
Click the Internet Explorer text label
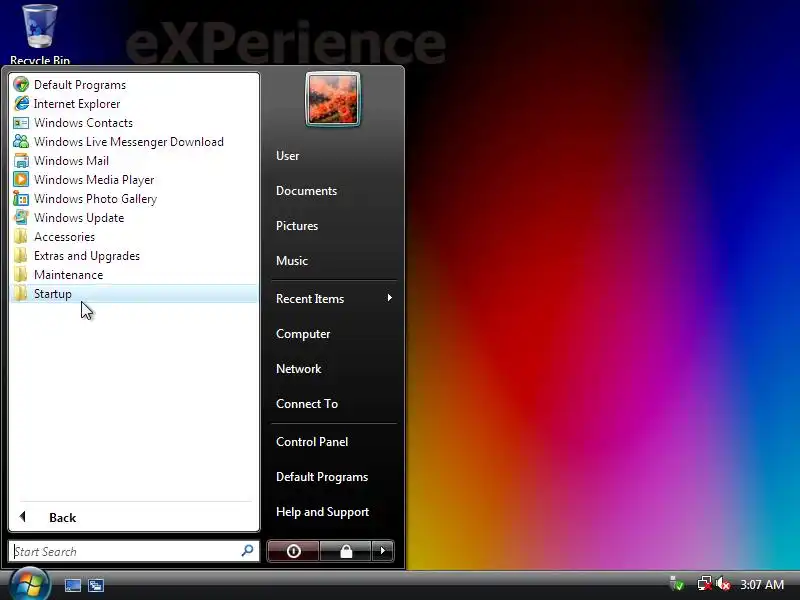(x=77, y=104)
